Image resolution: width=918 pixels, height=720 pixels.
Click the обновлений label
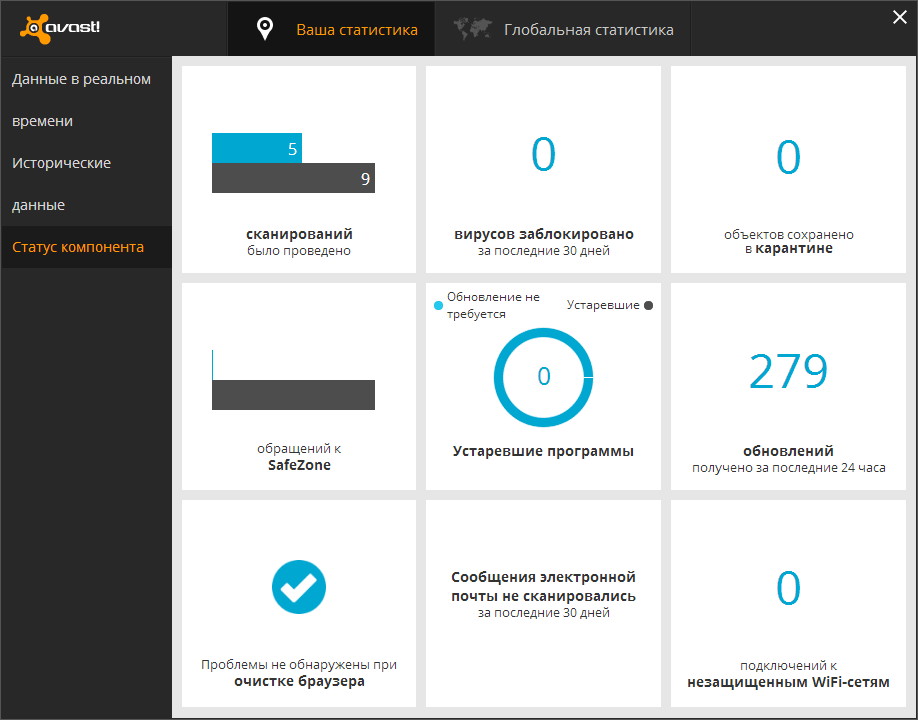point(788,451)
